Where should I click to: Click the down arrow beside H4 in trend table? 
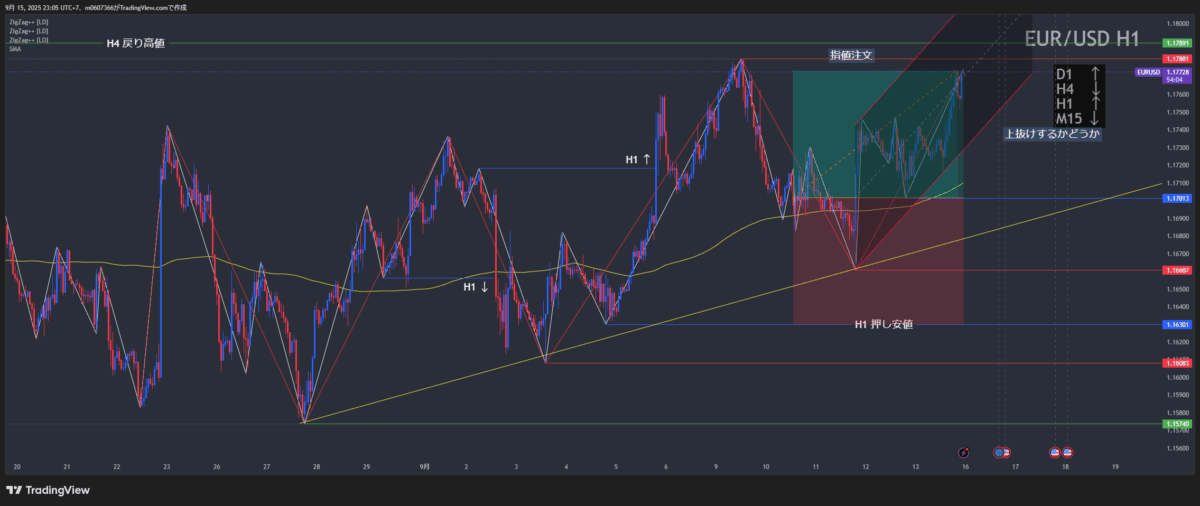click(1096, 89)
